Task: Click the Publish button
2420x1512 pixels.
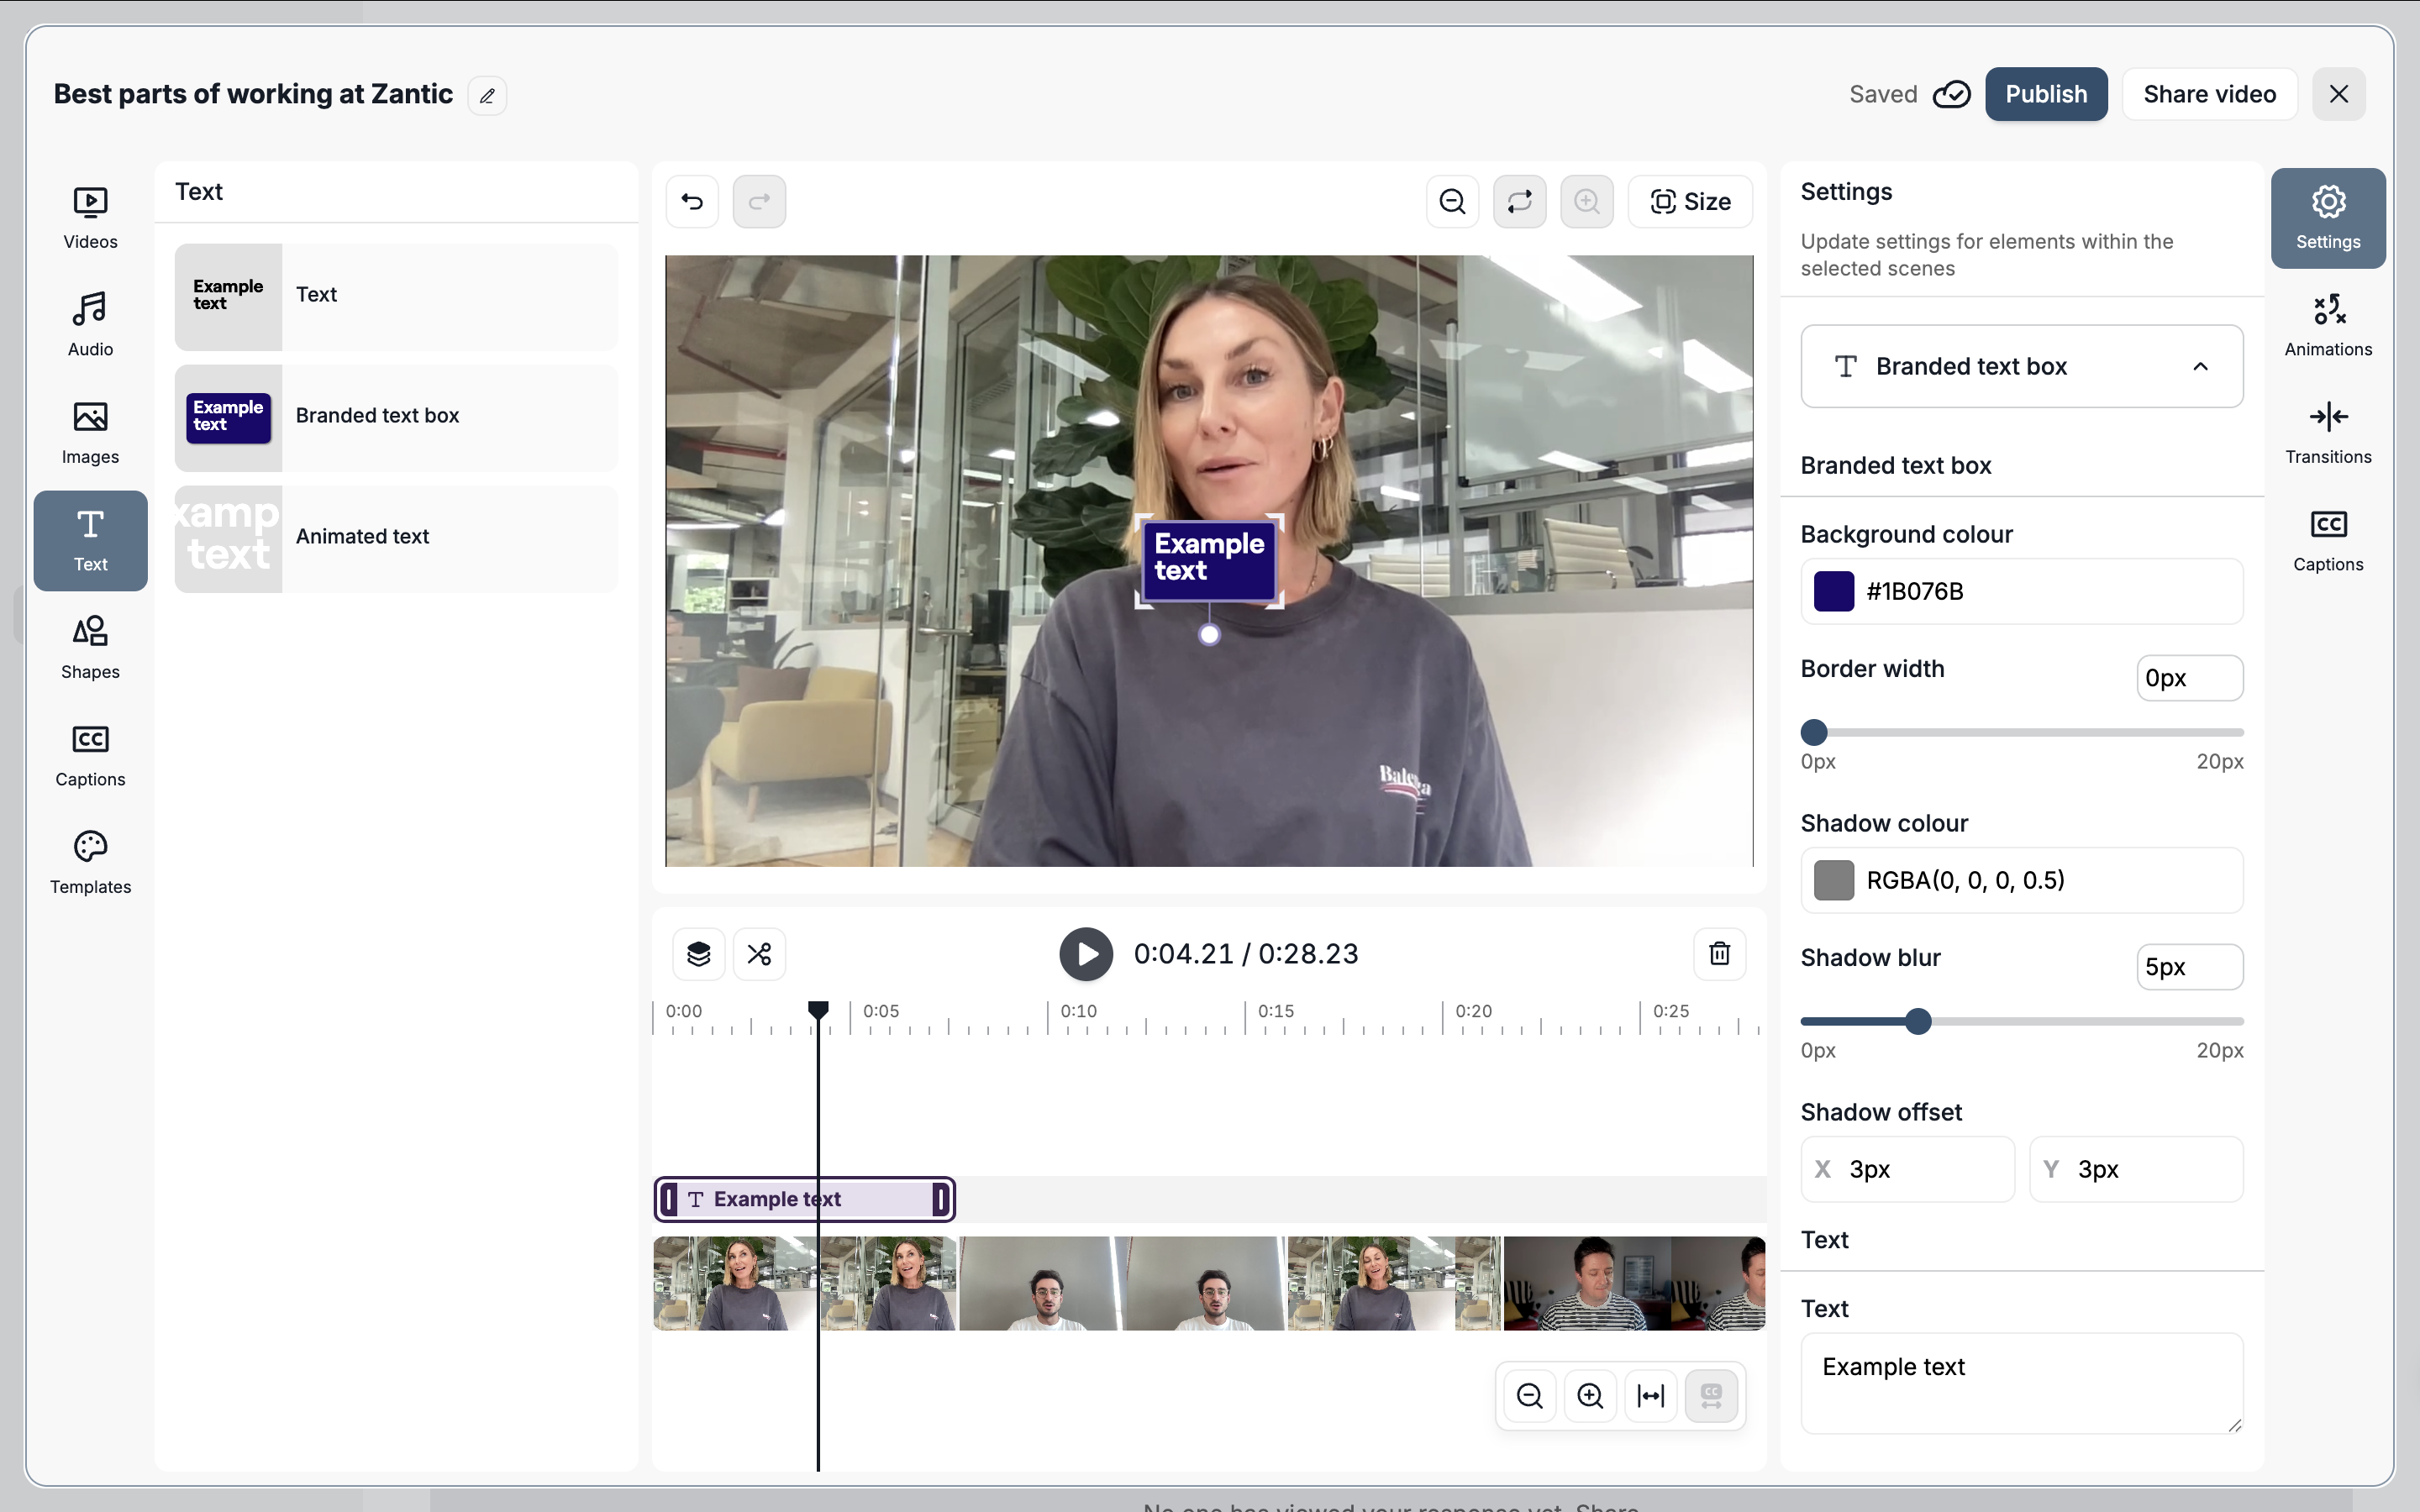Action: coord(2046,94)
